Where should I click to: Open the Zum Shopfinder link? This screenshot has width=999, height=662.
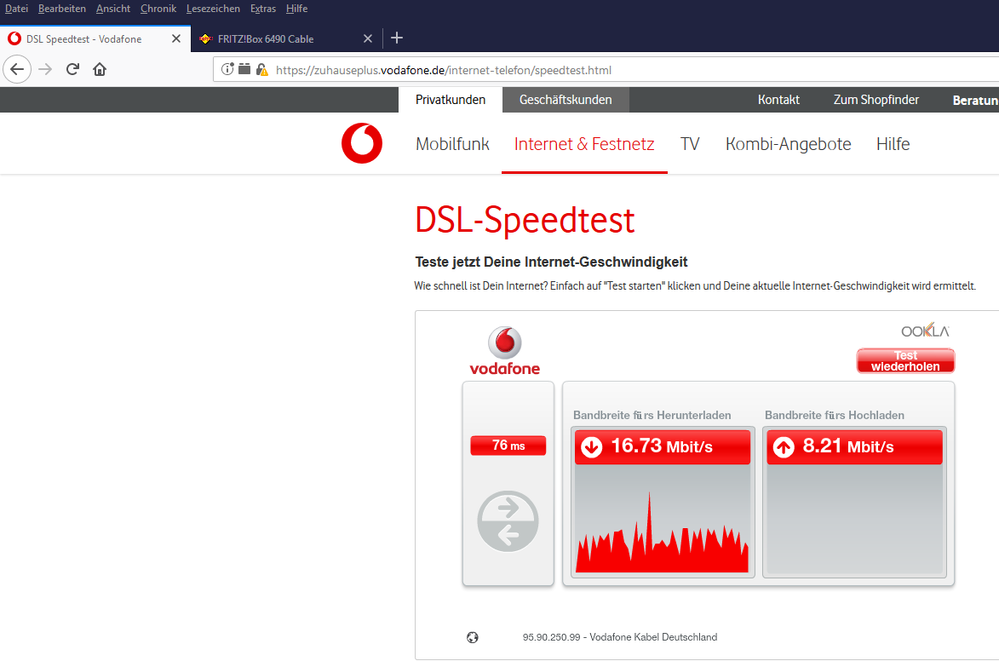point(876,100)
